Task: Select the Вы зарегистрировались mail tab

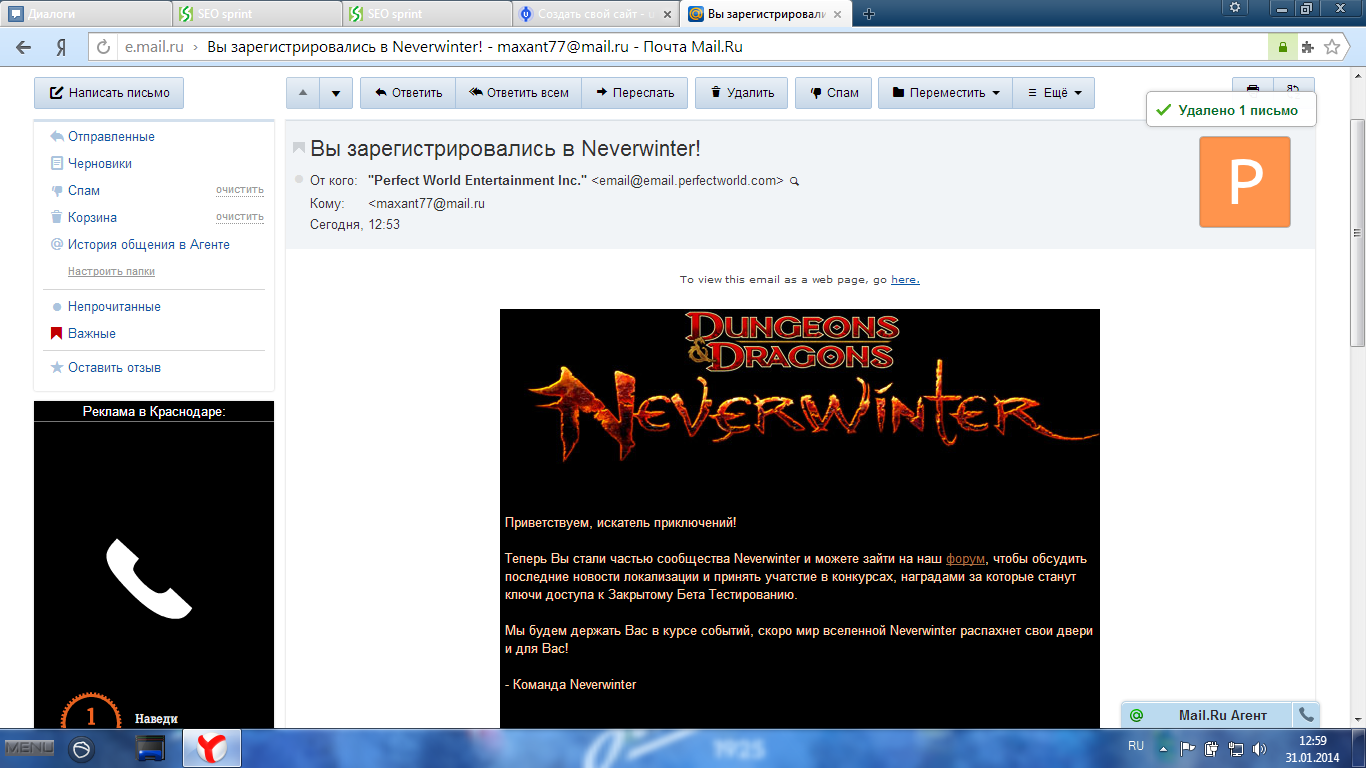Action: [x=767, y=14]
